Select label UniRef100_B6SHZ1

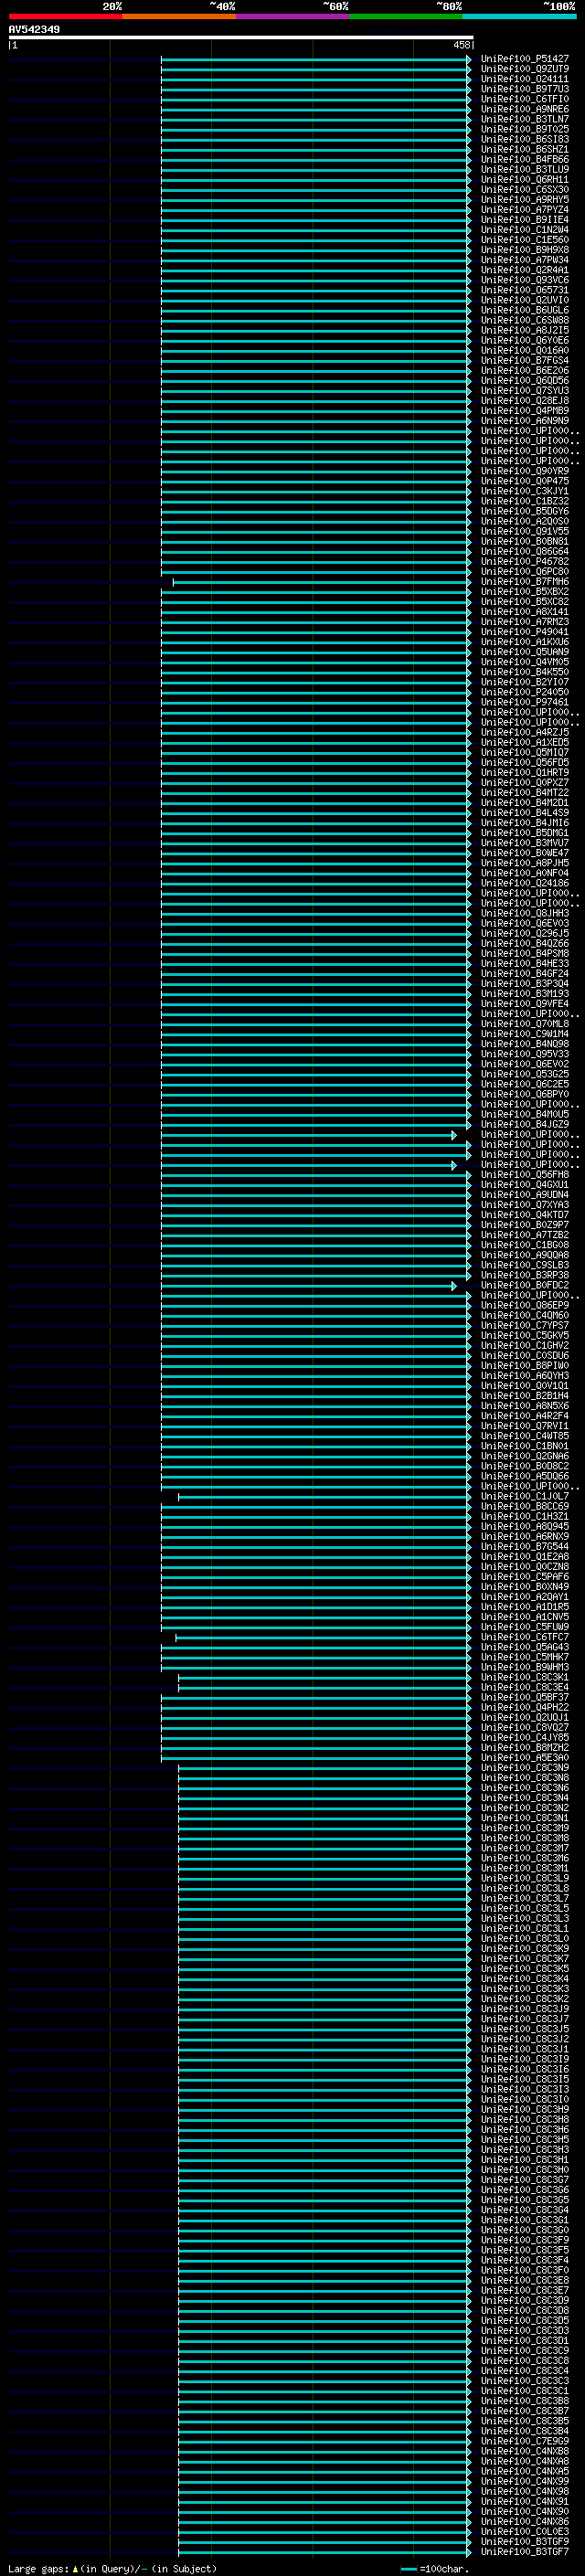click(524, 149)
